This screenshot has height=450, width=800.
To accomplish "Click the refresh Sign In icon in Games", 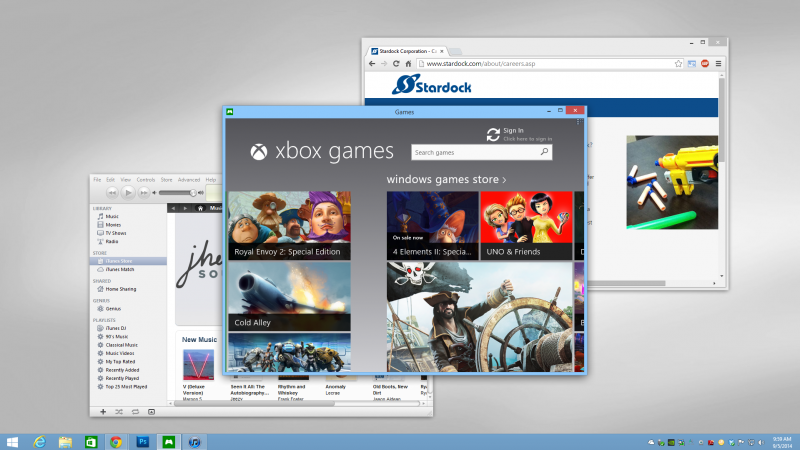I will click(493, 135).
